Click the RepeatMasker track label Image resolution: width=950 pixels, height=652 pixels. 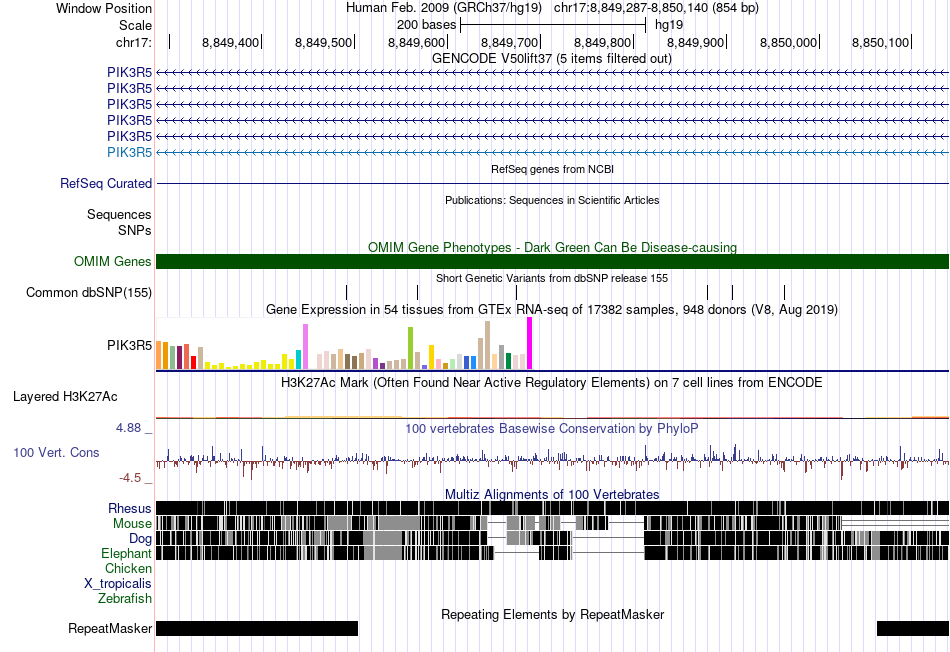pos(110,628)
